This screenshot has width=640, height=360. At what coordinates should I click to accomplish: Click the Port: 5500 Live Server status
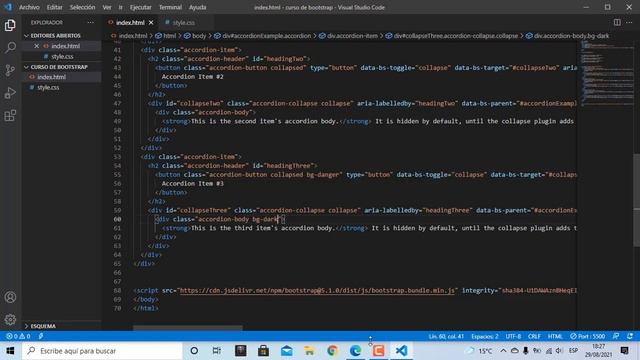(587, 336)
